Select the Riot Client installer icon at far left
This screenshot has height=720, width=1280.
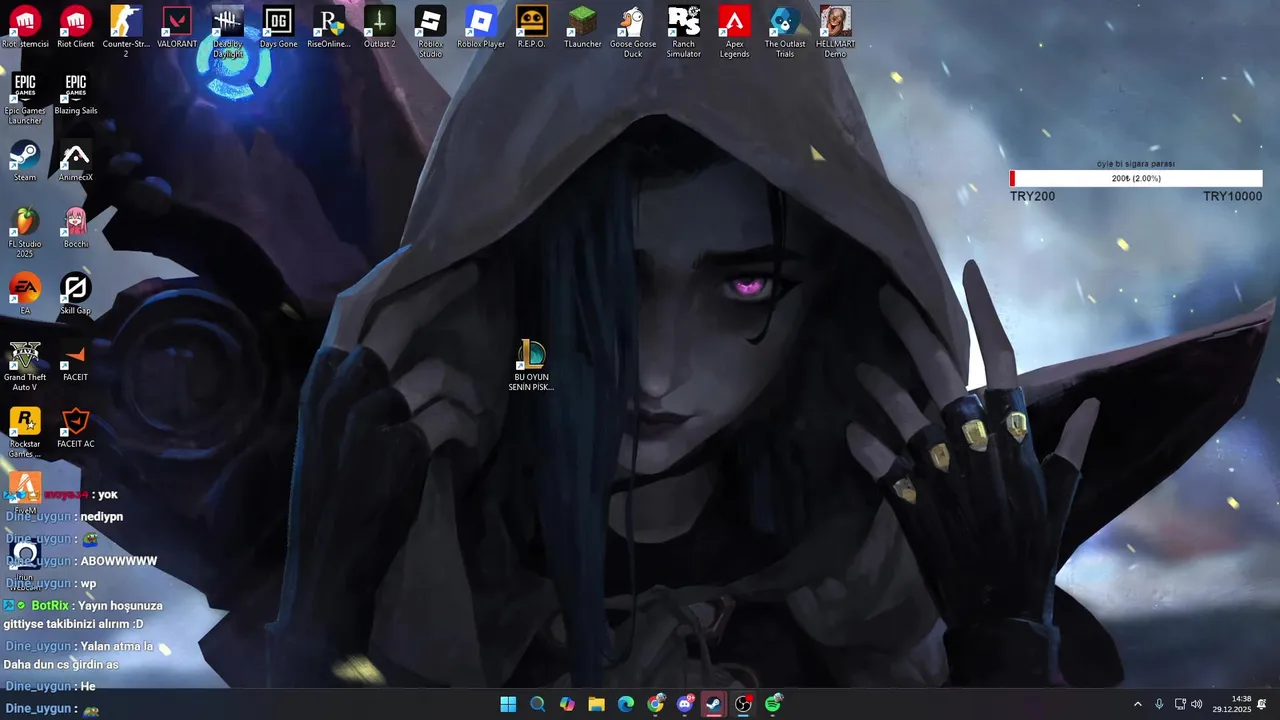coord(25,27)
